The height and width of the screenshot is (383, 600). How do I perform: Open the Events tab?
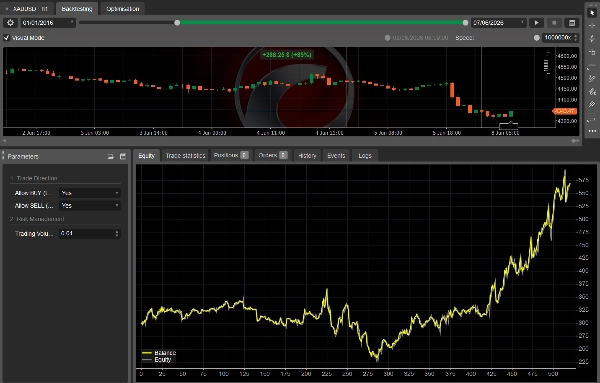(336, 156)
